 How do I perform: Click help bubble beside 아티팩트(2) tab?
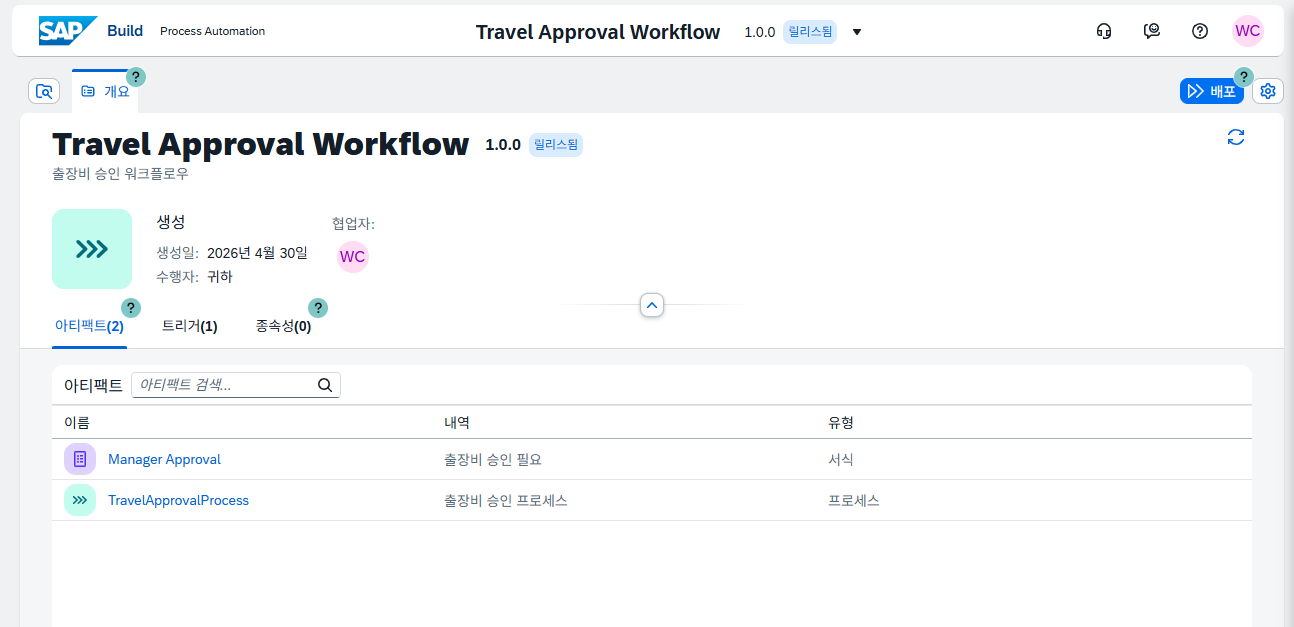click(x=131, y=308)
